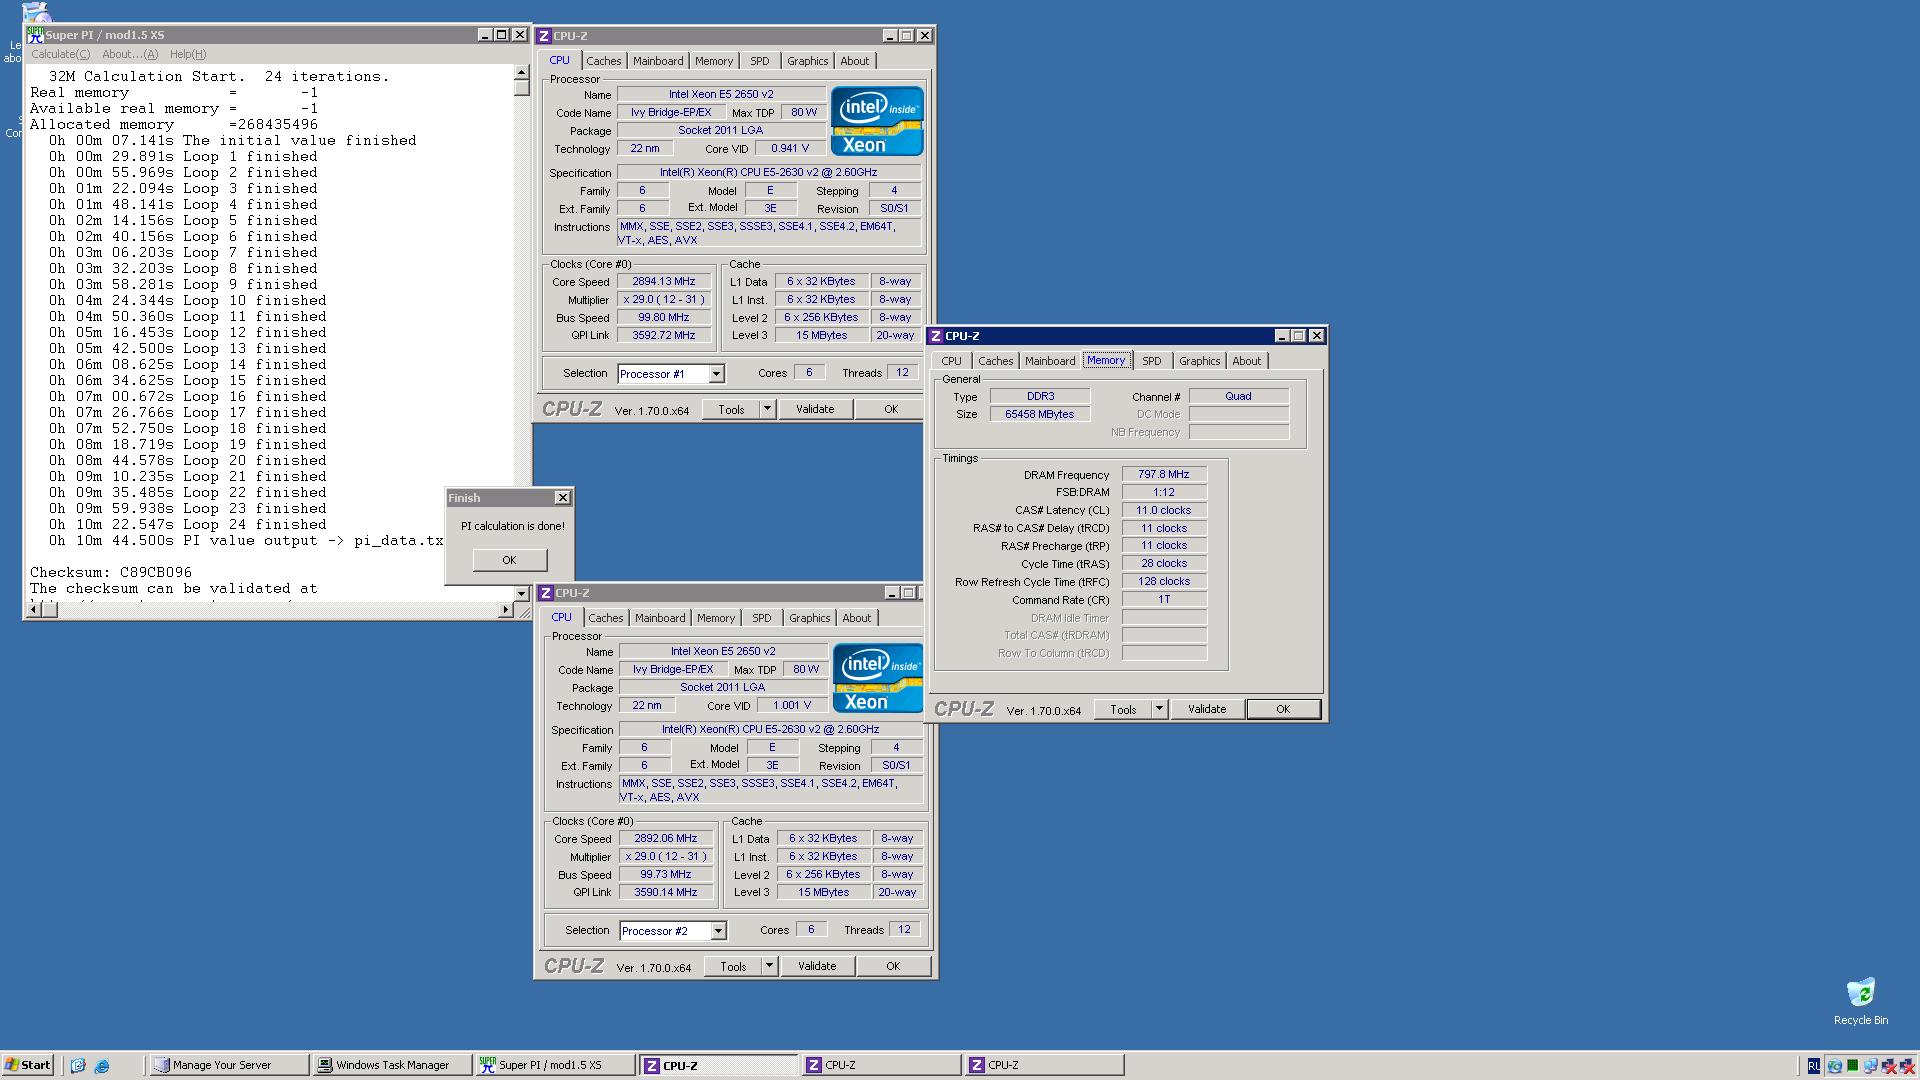Click the language indicator in system tray
This screenshot has height=1080, width=1920.
click(1813, 1066)
